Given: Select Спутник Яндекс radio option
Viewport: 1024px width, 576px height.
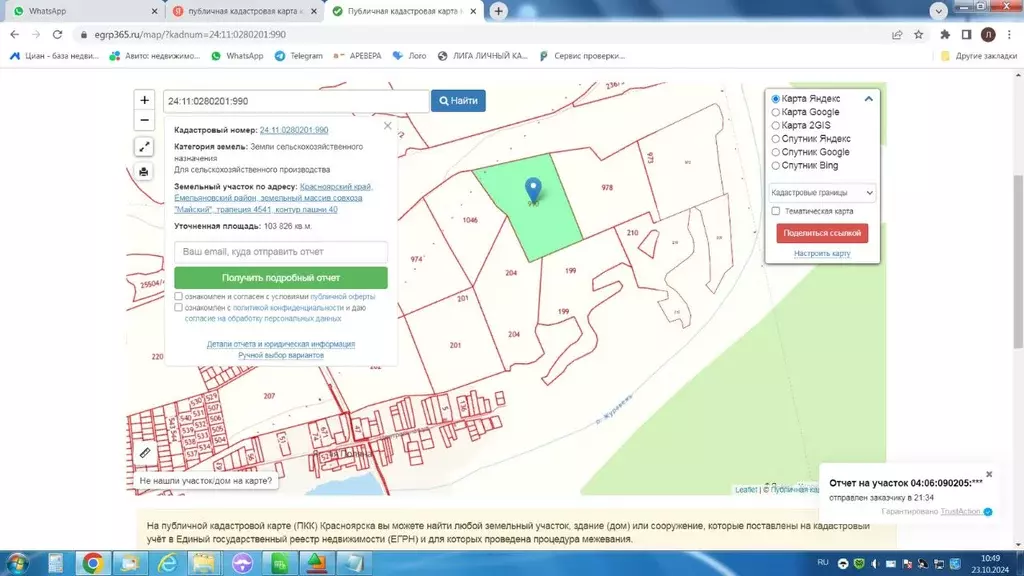Looking at the screenshot, I should 775,138.
